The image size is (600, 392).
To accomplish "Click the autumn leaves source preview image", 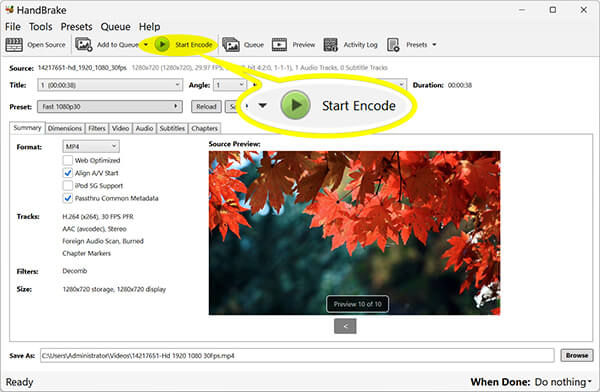I will pyautogui.click(x=354, y=233).
